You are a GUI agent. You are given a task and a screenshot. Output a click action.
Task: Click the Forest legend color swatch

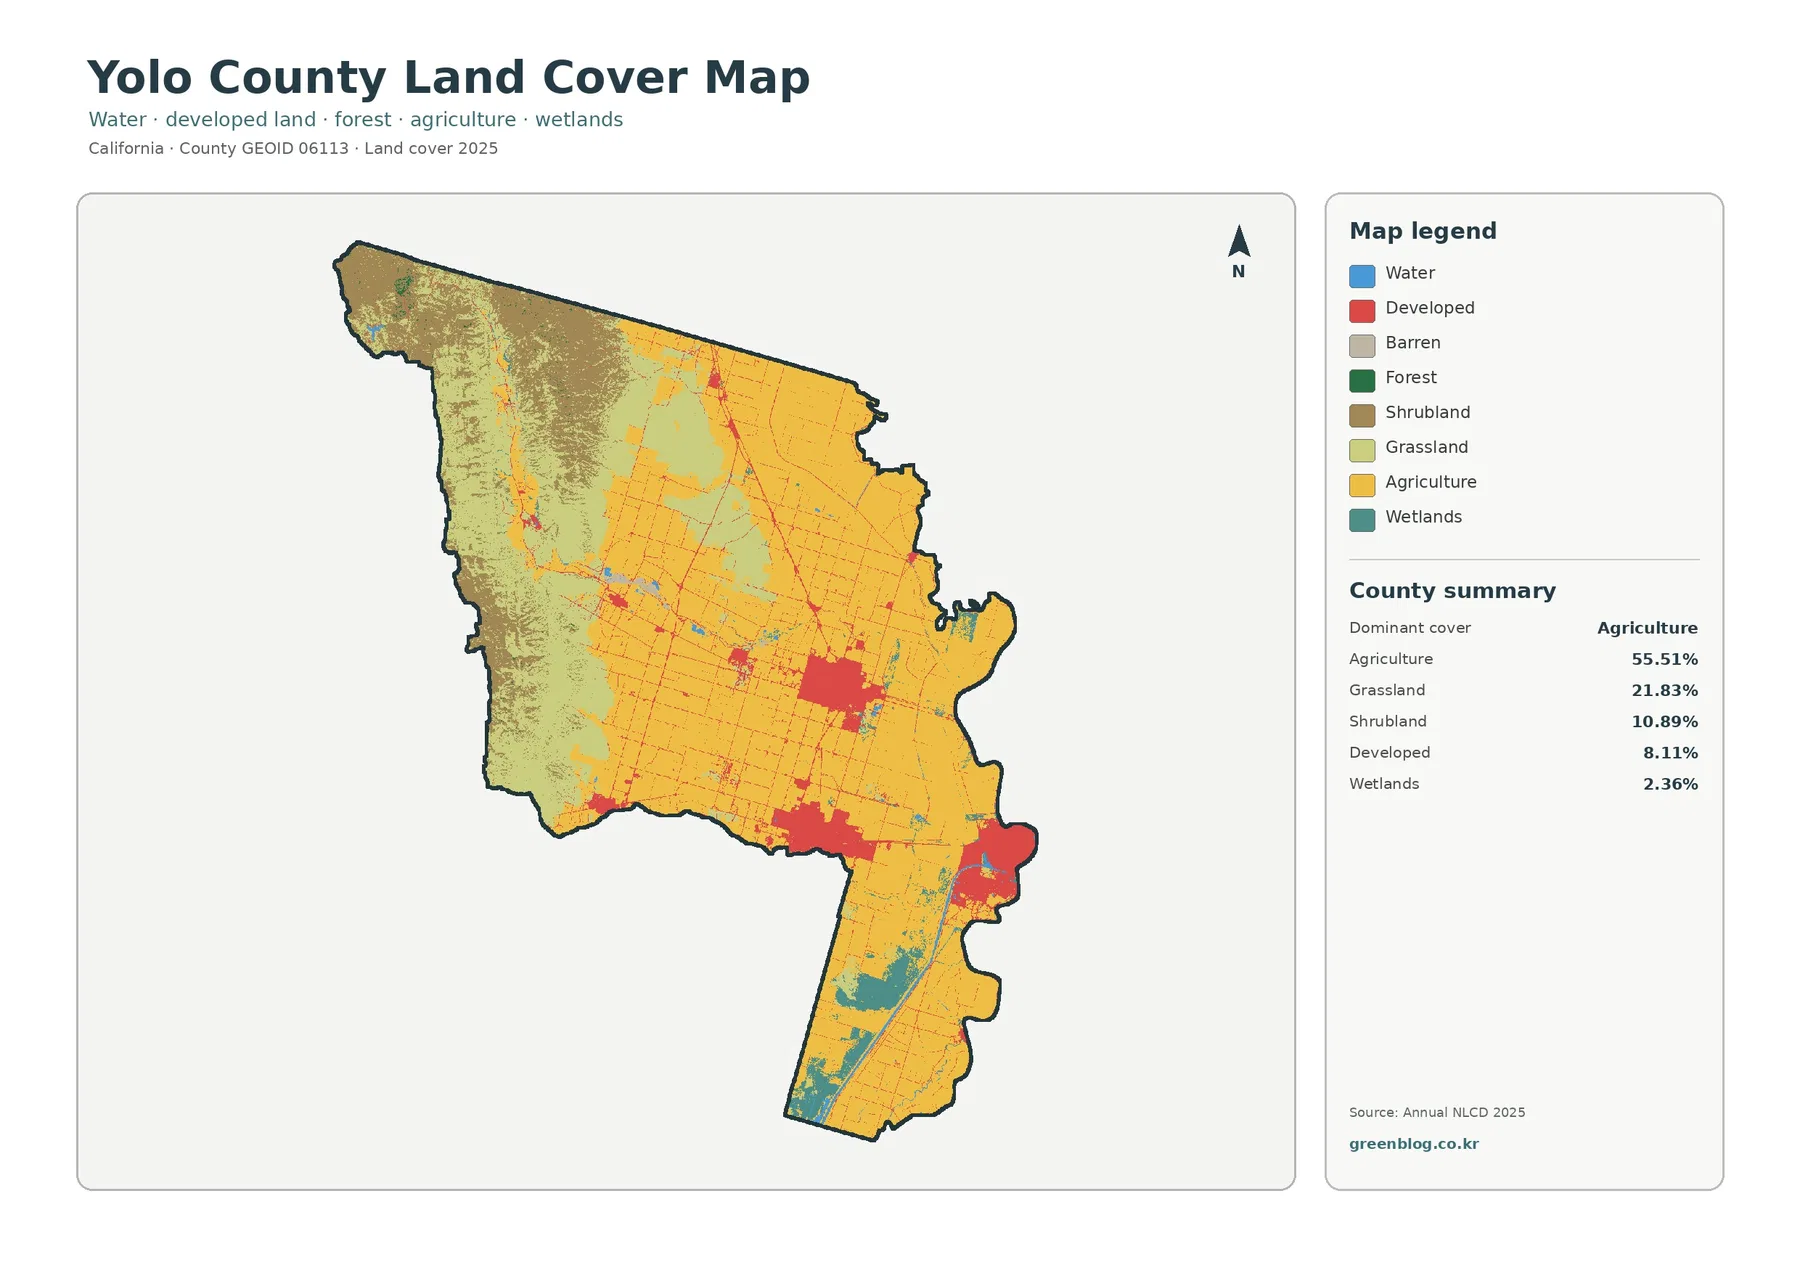click(1362, 381)
